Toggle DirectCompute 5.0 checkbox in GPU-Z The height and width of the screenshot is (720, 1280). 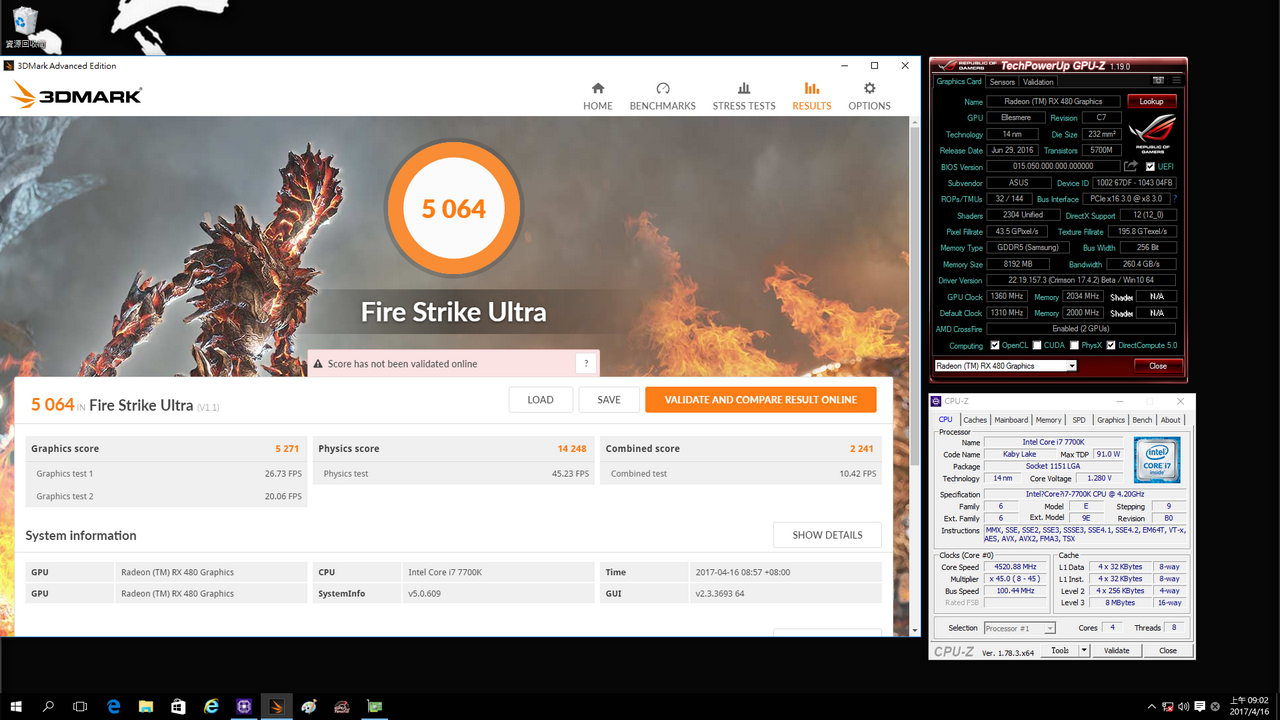[1110, 345]
